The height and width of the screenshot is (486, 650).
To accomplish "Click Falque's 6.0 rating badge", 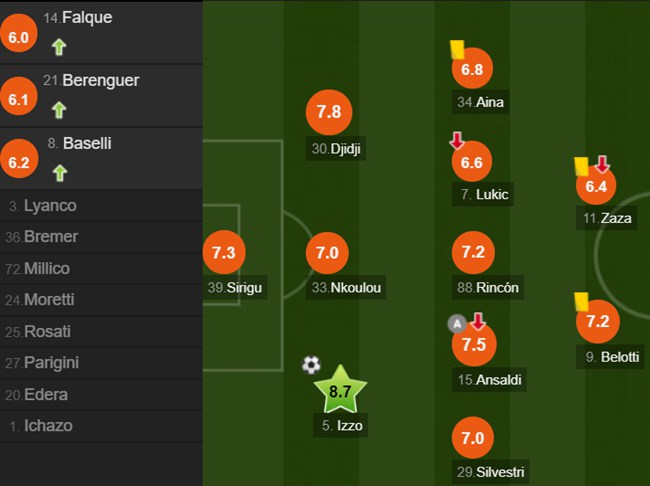I will 20,39.
